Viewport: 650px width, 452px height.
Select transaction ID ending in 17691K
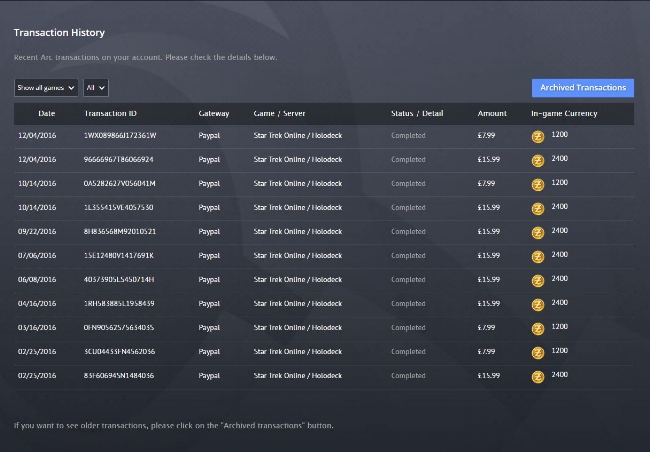[119, 255]
